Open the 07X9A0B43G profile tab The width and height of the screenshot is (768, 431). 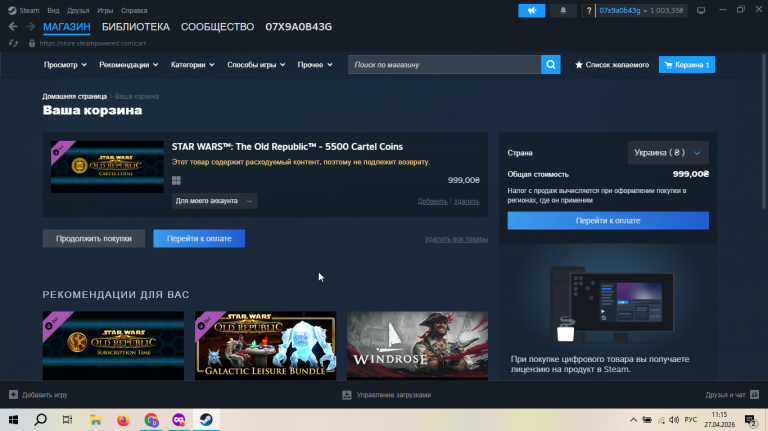pyautogui.click(x=299, y=27)
